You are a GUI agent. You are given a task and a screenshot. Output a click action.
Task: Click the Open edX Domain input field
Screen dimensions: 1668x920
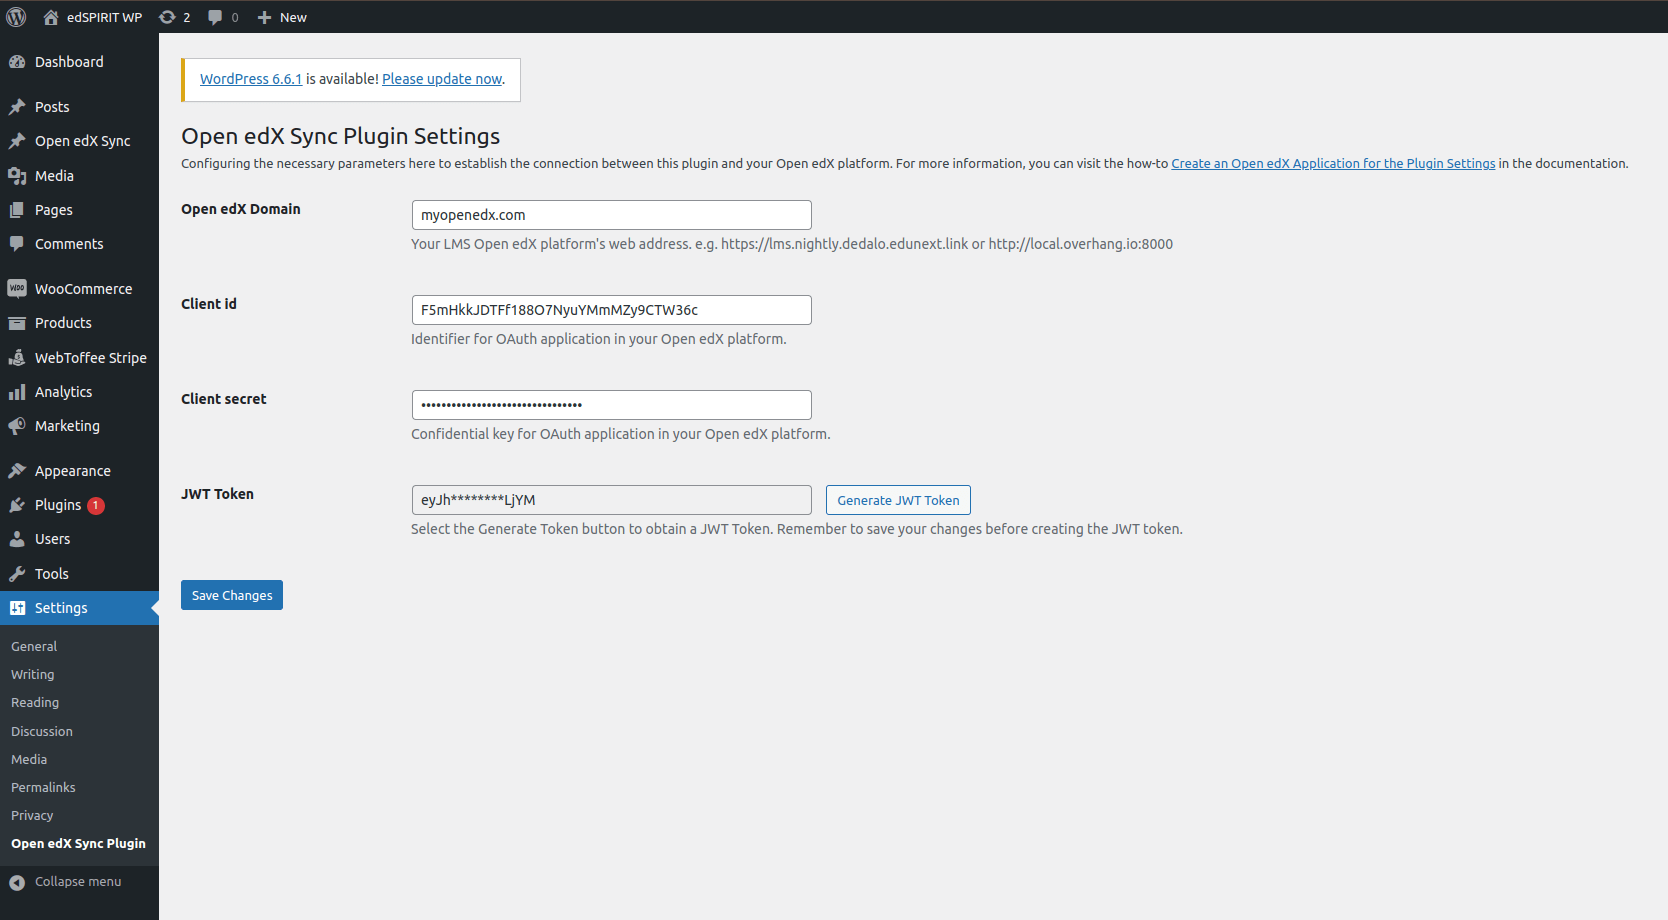coord(612,215)
